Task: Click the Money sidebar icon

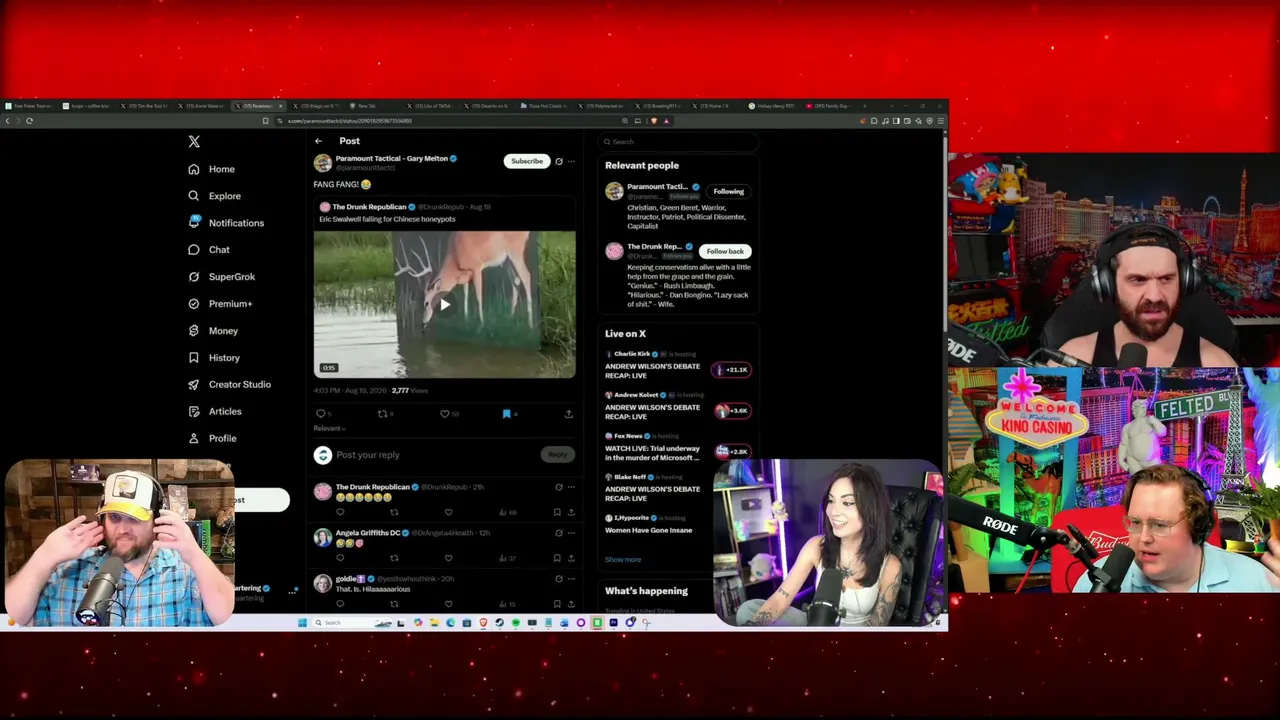Action: coord(194,331)
